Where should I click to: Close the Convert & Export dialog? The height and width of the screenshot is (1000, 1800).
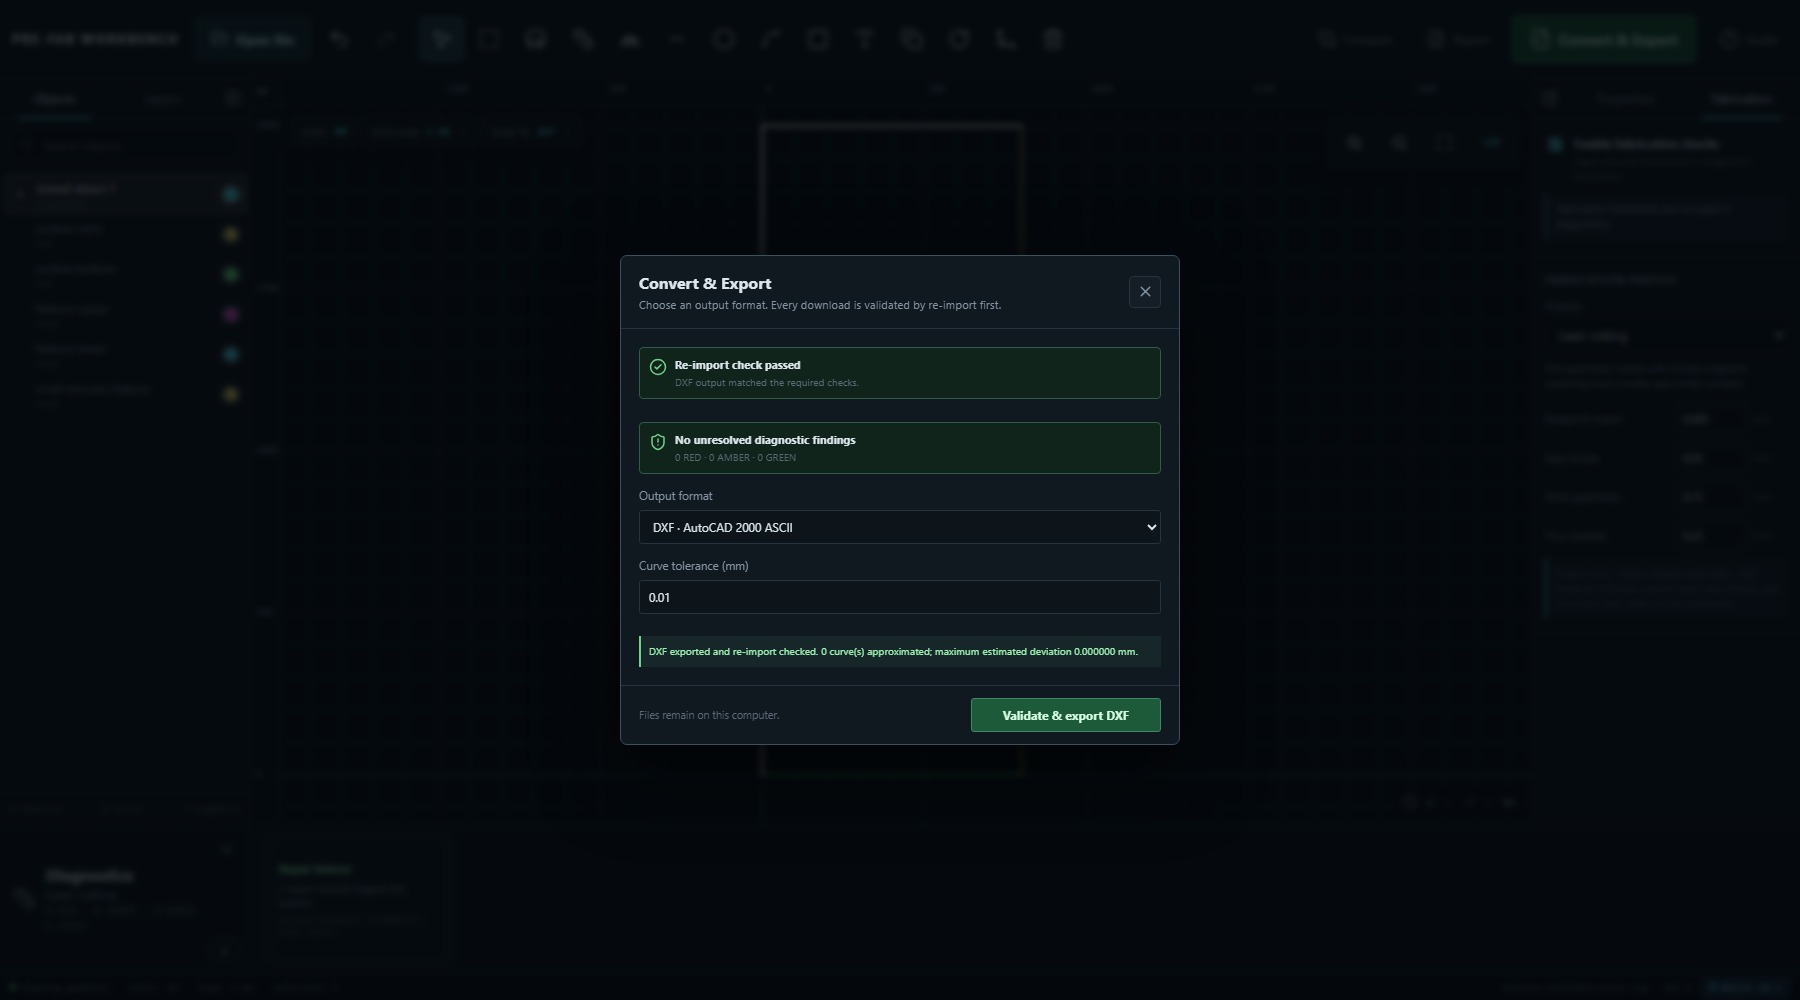click(1145, 292)
